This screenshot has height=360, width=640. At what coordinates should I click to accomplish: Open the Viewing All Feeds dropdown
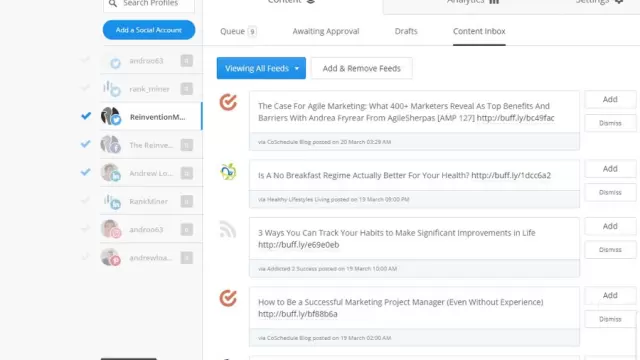point(261,68)
